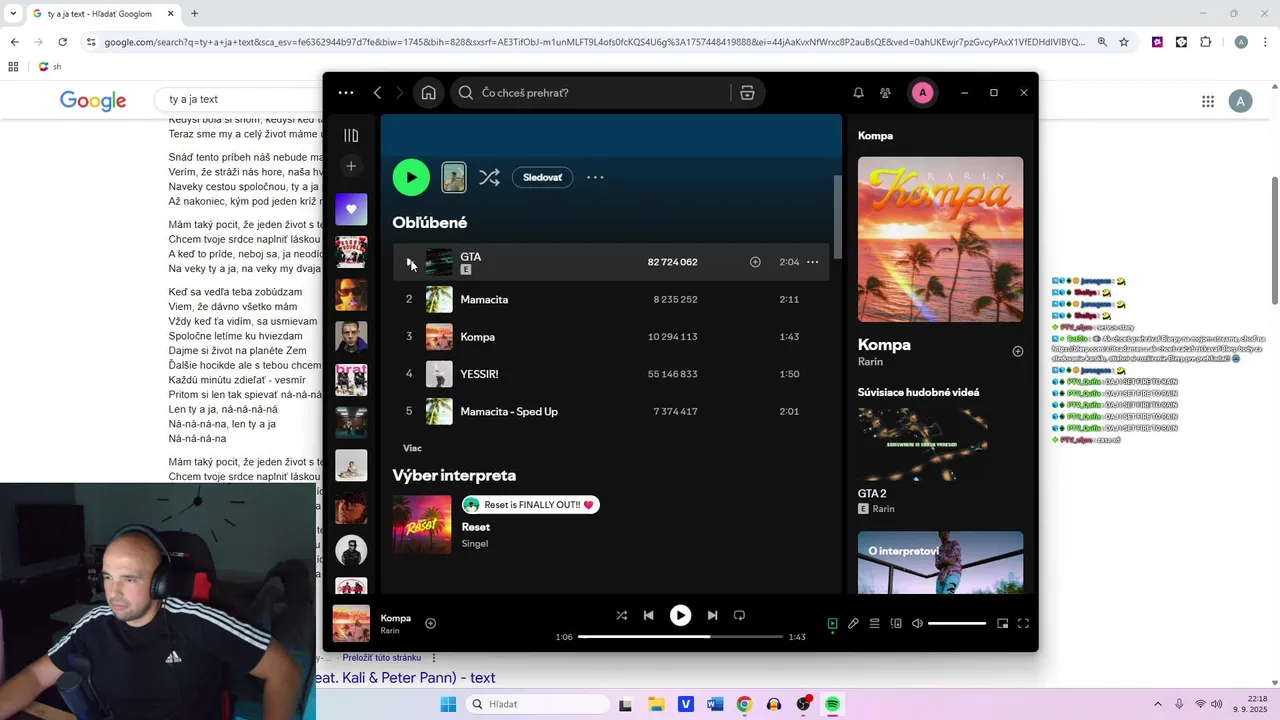Open the O interpretovi artist card
The image size is (1280, 720).
coord(940,562)
